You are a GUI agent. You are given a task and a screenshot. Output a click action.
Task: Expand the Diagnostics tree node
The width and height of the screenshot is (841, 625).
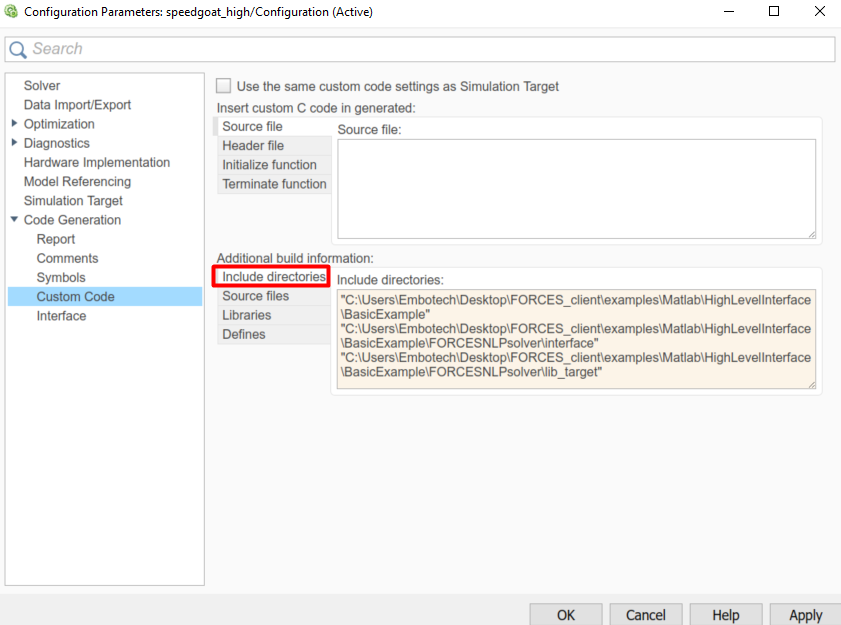pos(14,143)
